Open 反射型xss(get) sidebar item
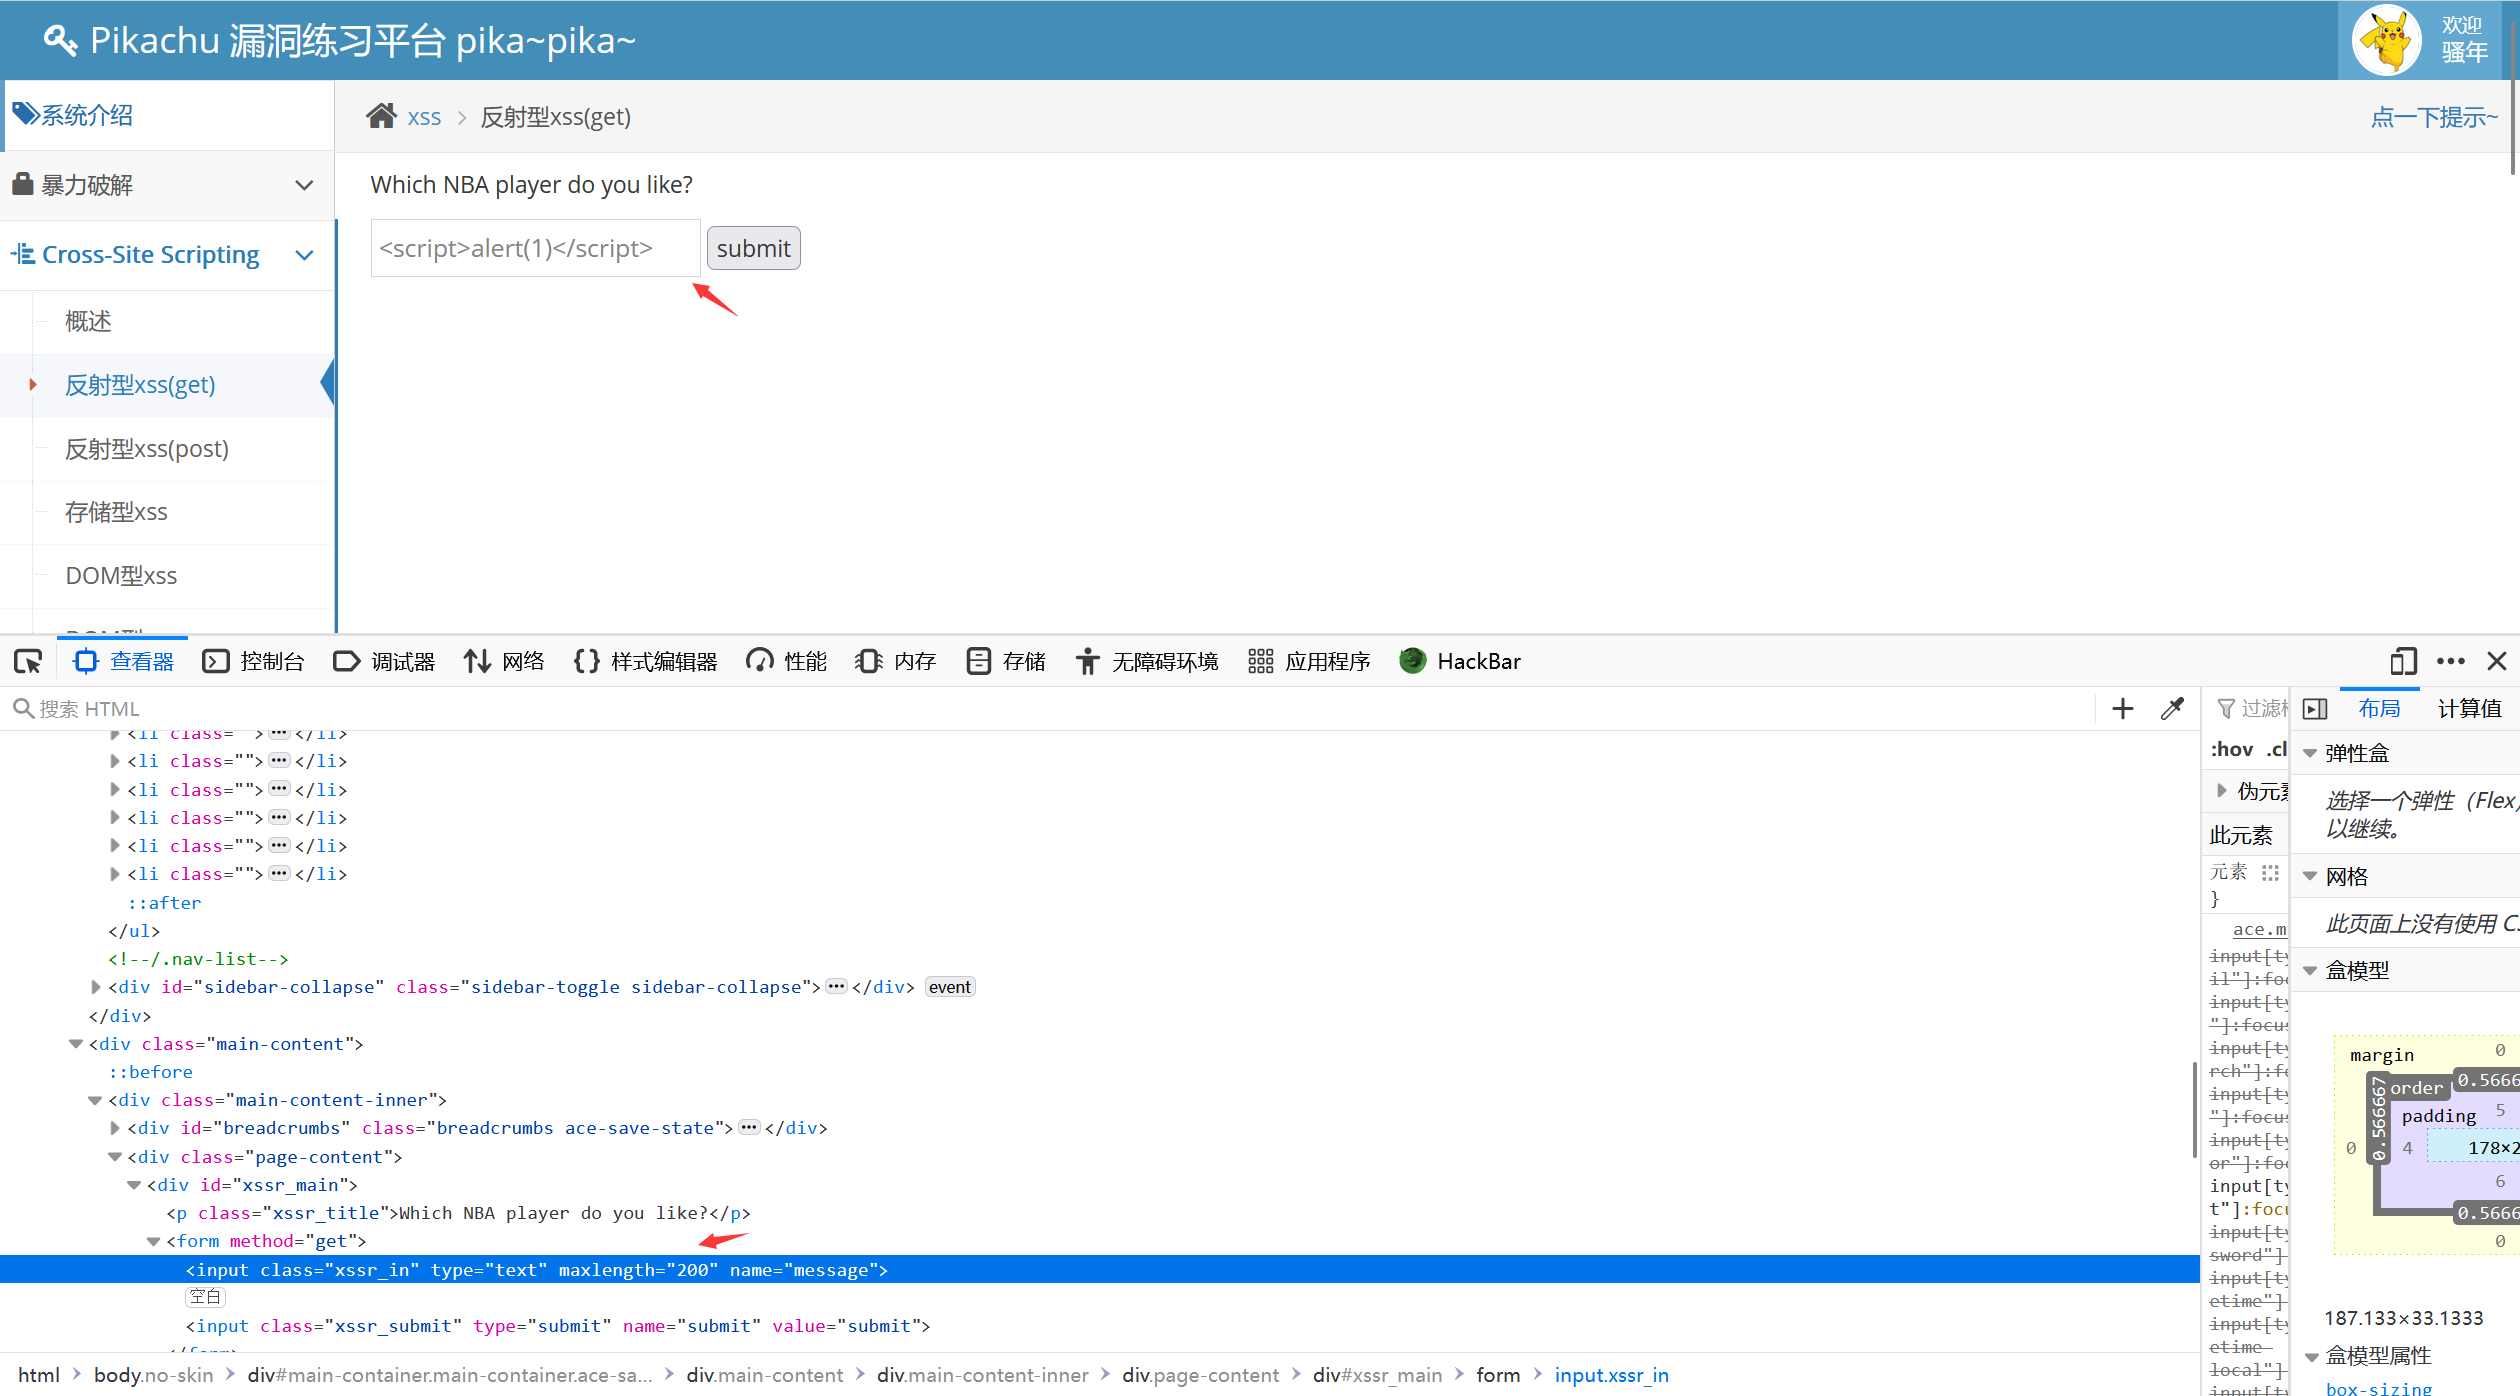 tap(140, 385)
